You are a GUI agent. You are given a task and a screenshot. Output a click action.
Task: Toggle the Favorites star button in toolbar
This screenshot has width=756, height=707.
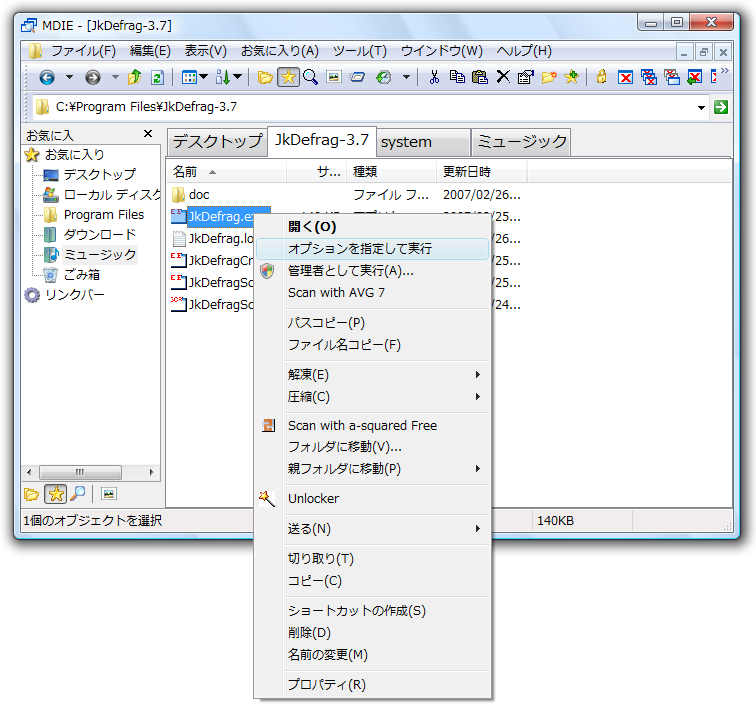tap(288, 77)
